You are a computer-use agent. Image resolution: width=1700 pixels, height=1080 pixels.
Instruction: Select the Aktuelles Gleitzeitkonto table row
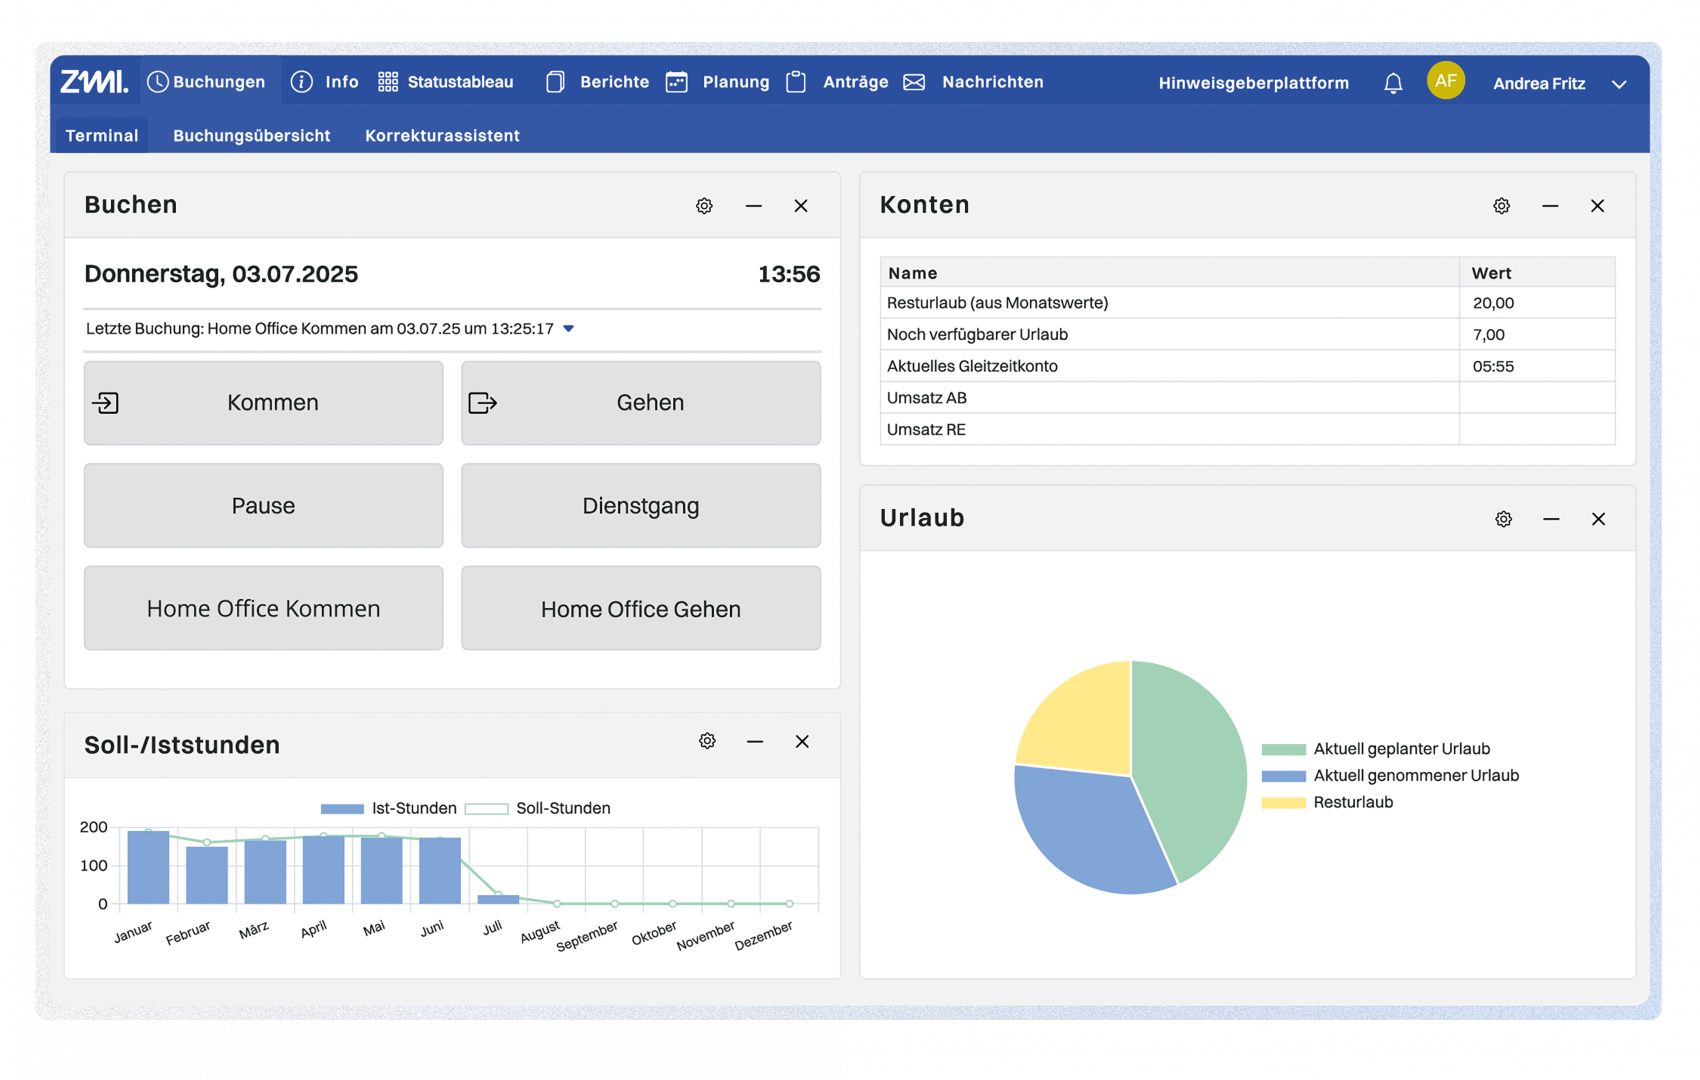pos(1170,366)
